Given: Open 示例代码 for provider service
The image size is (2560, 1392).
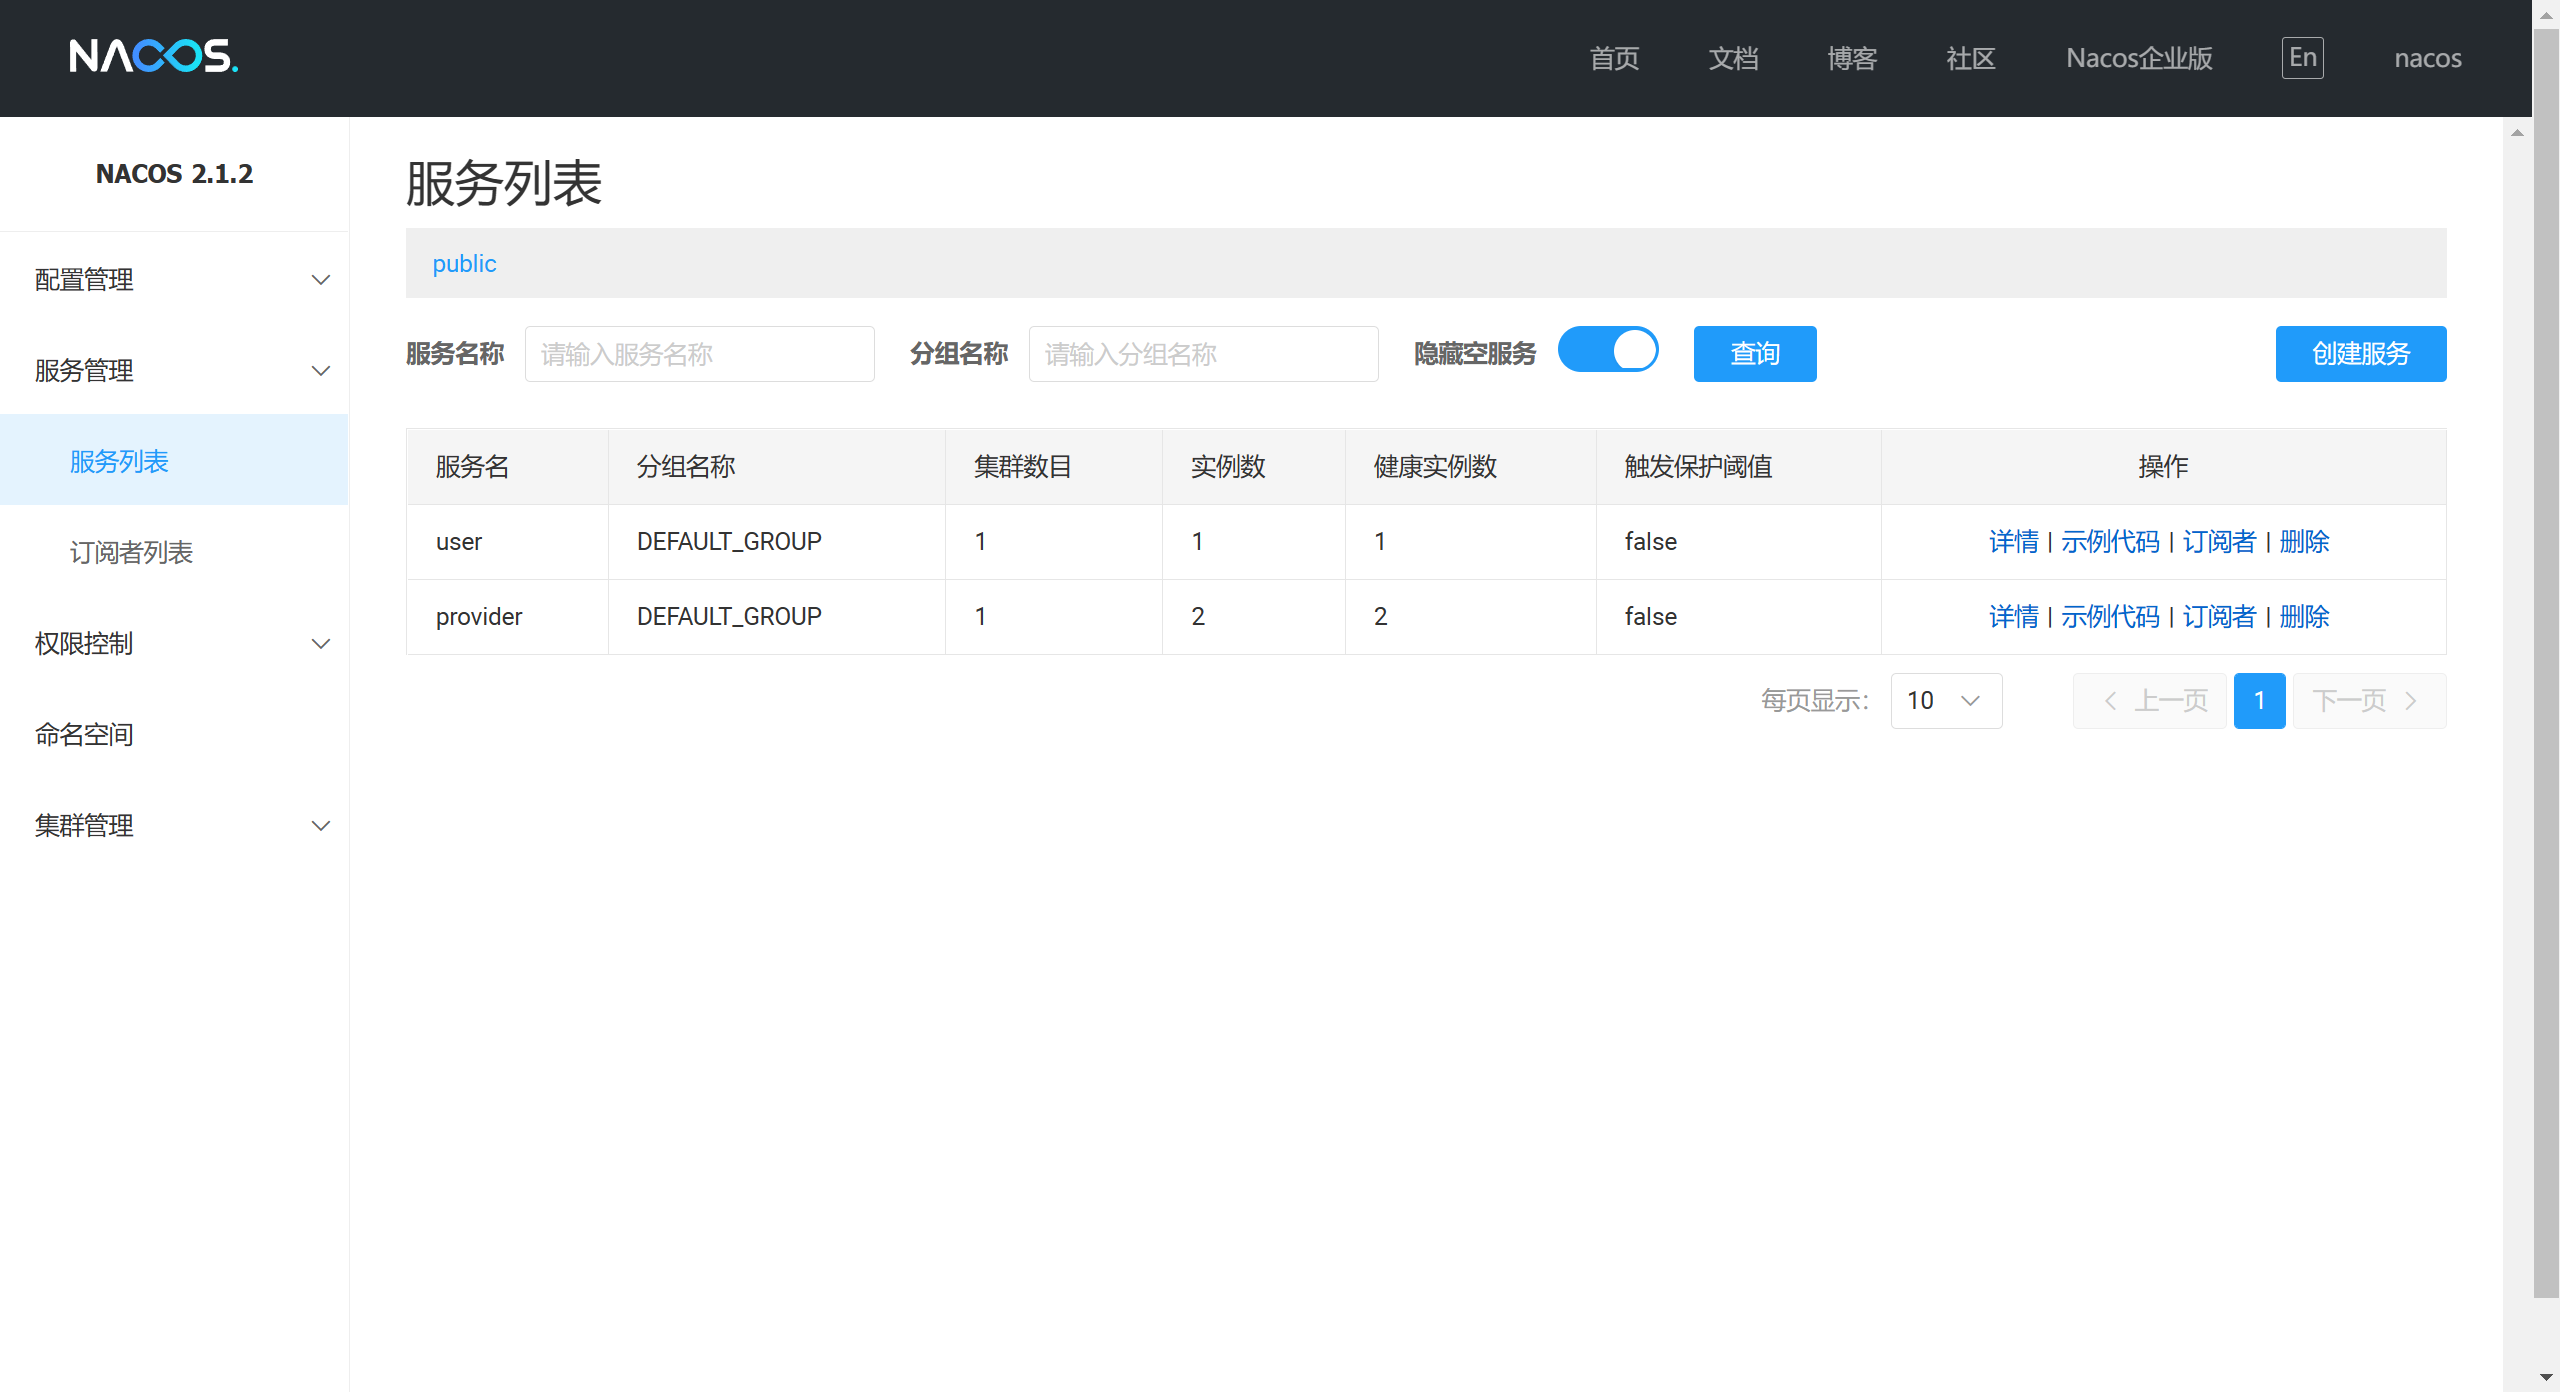Looking at the screenshot, I should [2110, 617].
